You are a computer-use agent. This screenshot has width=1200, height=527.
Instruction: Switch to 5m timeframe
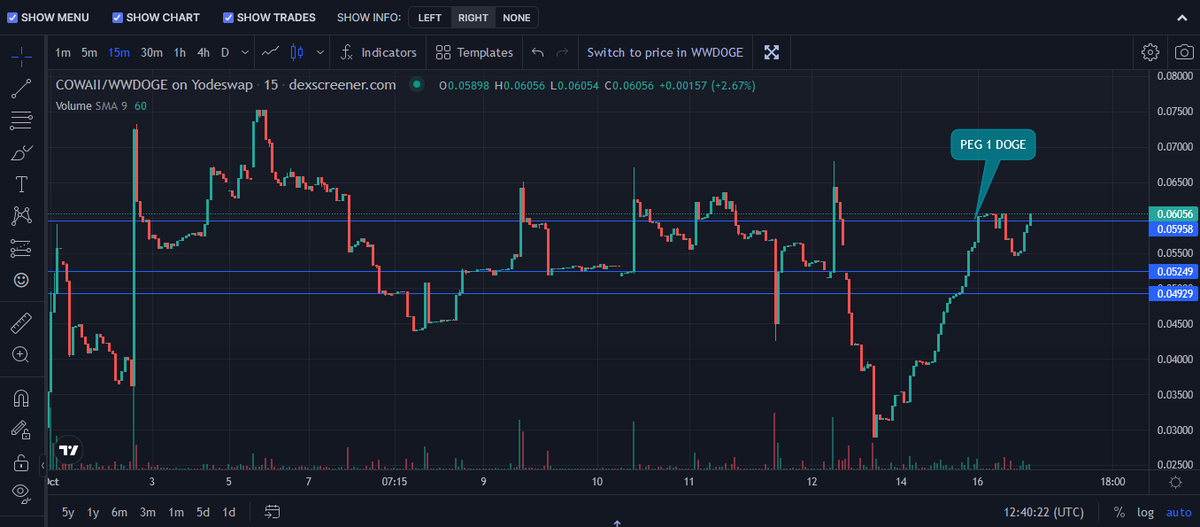pos(90,52)
